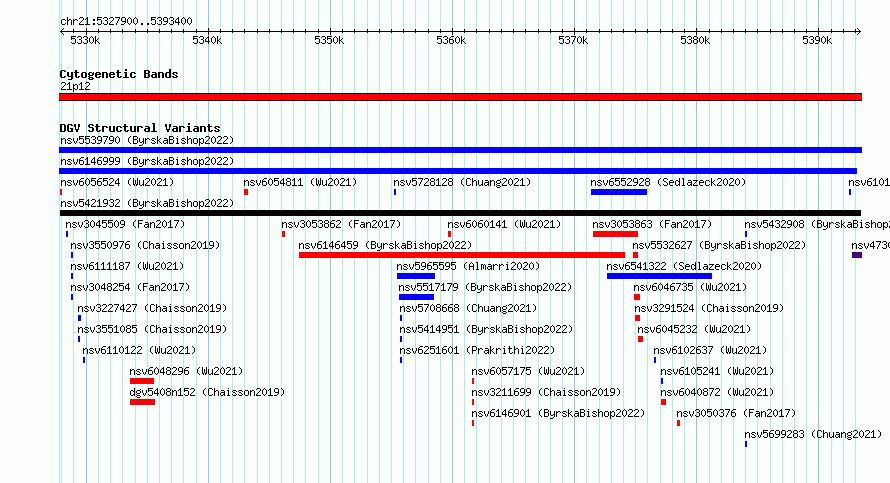Select nsv3551085 (Chaisson2019) label
This screenshot has height=483, width=890.
pos(152,329)
